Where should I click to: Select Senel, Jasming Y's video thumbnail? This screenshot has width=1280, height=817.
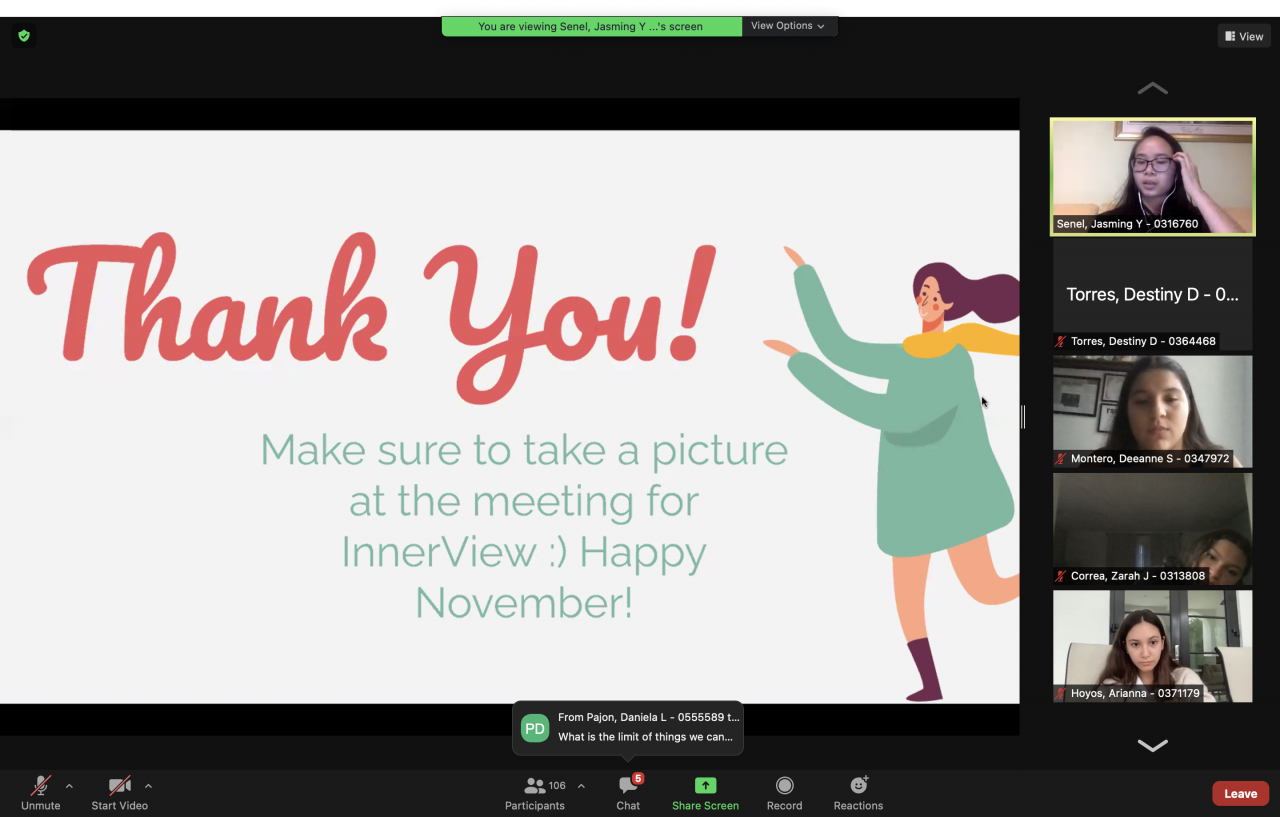[x=1152, y=177]
